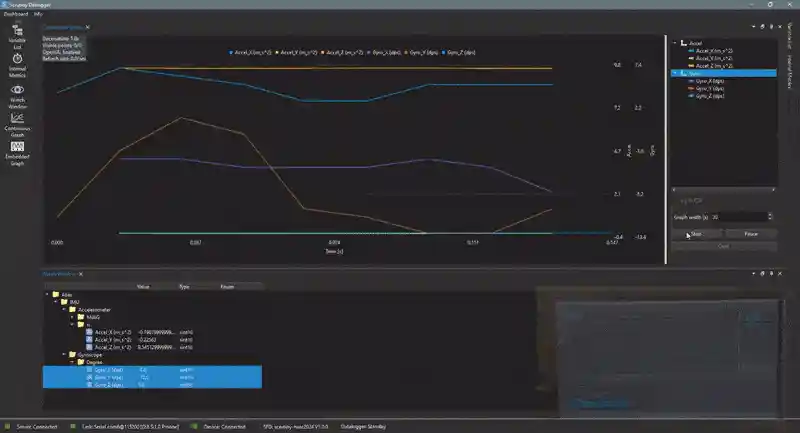The height and width of the screenshot is (433, 800).
Task: Click the Value column header in Watch Window
Action: click(x=143, y=287)
